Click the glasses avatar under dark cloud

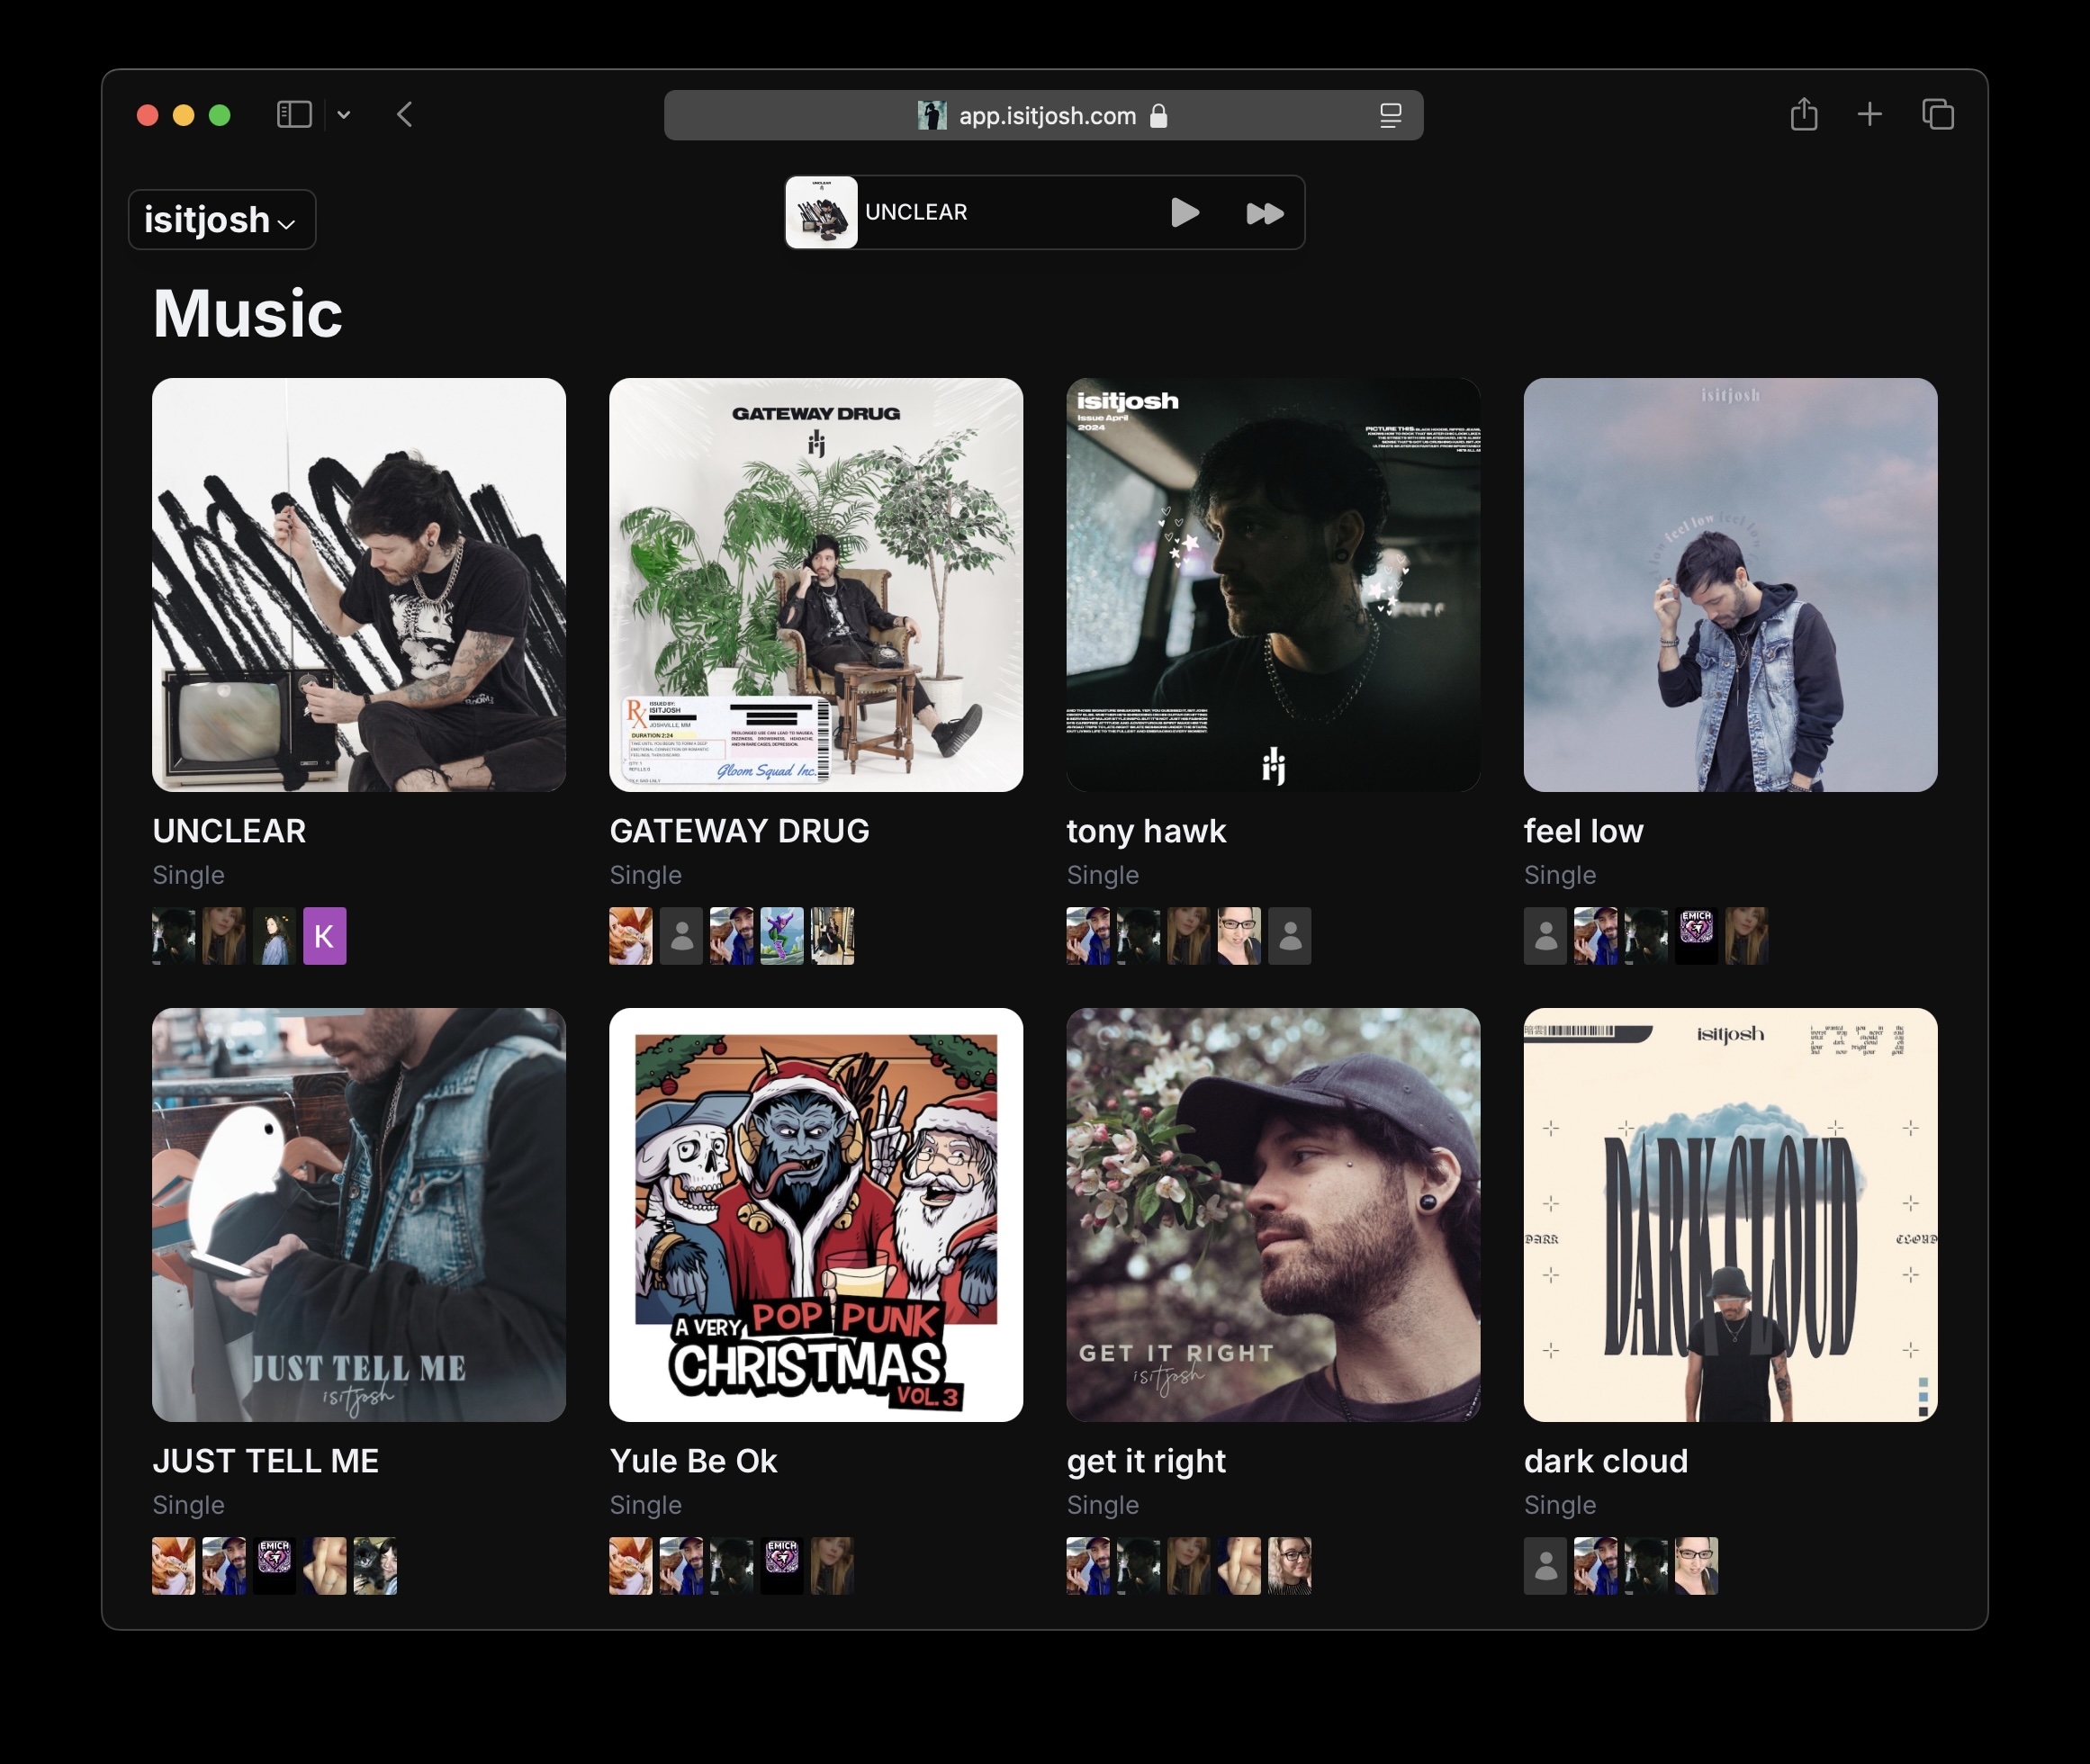point(1697,1566)
